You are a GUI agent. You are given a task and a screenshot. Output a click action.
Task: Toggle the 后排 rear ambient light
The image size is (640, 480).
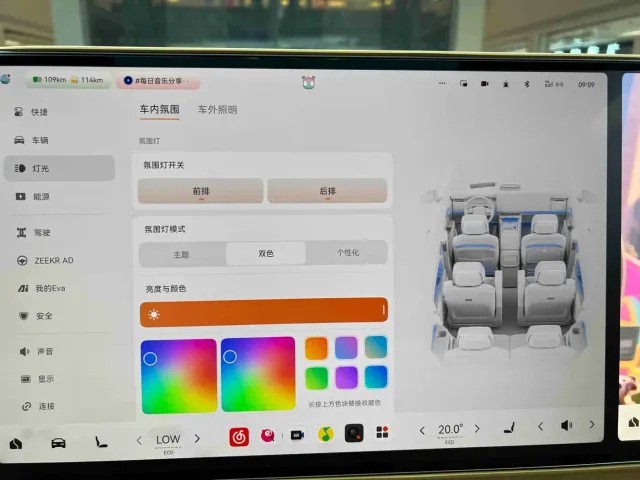coord(327,191)
